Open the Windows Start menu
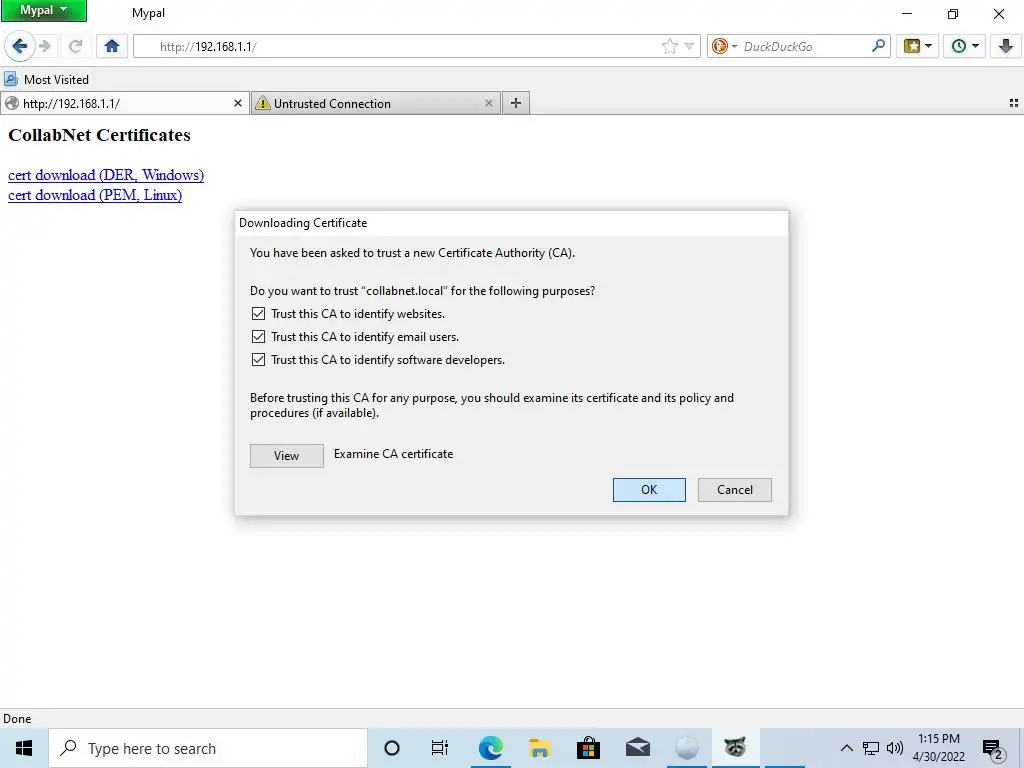The width and height of the screenshot is (1024, 768). 24,748
